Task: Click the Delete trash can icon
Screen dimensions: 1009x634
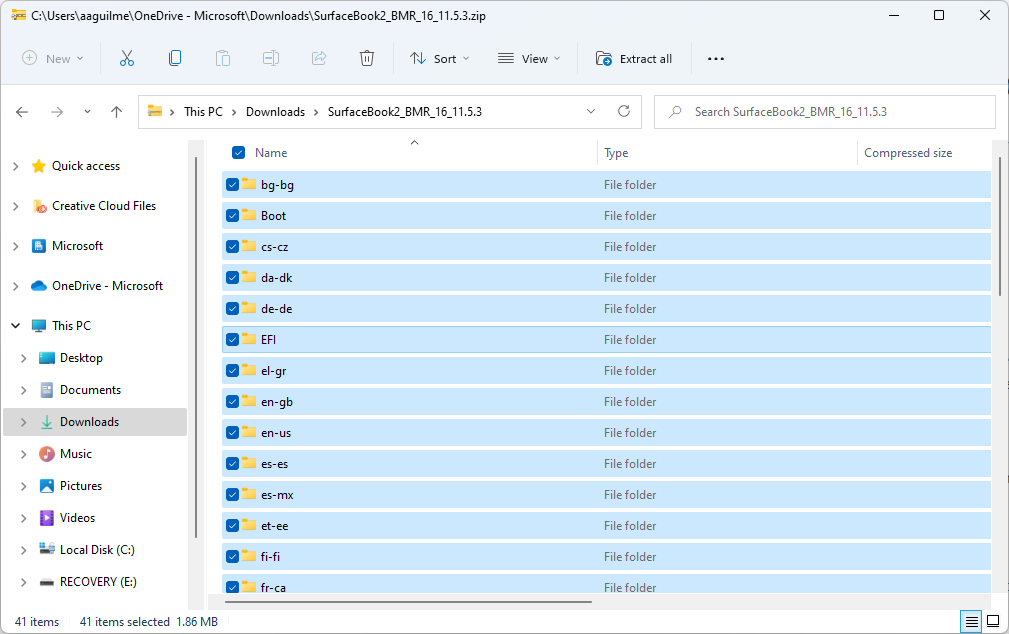Action: (x=367, y=59)
